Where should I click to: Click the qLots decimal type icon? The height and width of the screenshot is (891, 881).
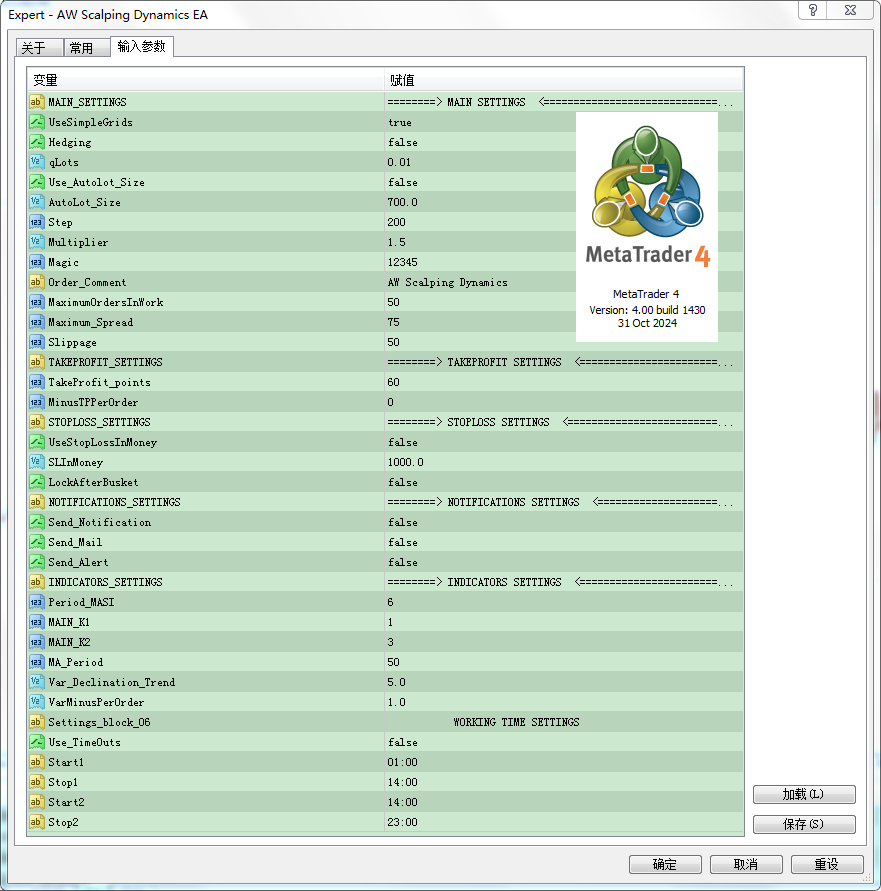click(36, 162)
